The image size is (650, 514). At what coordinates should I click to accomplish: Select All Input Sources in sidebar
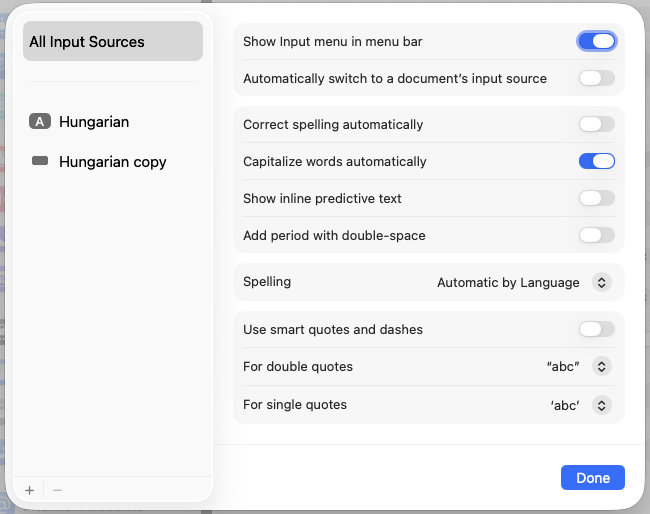[x=112, y=42]
